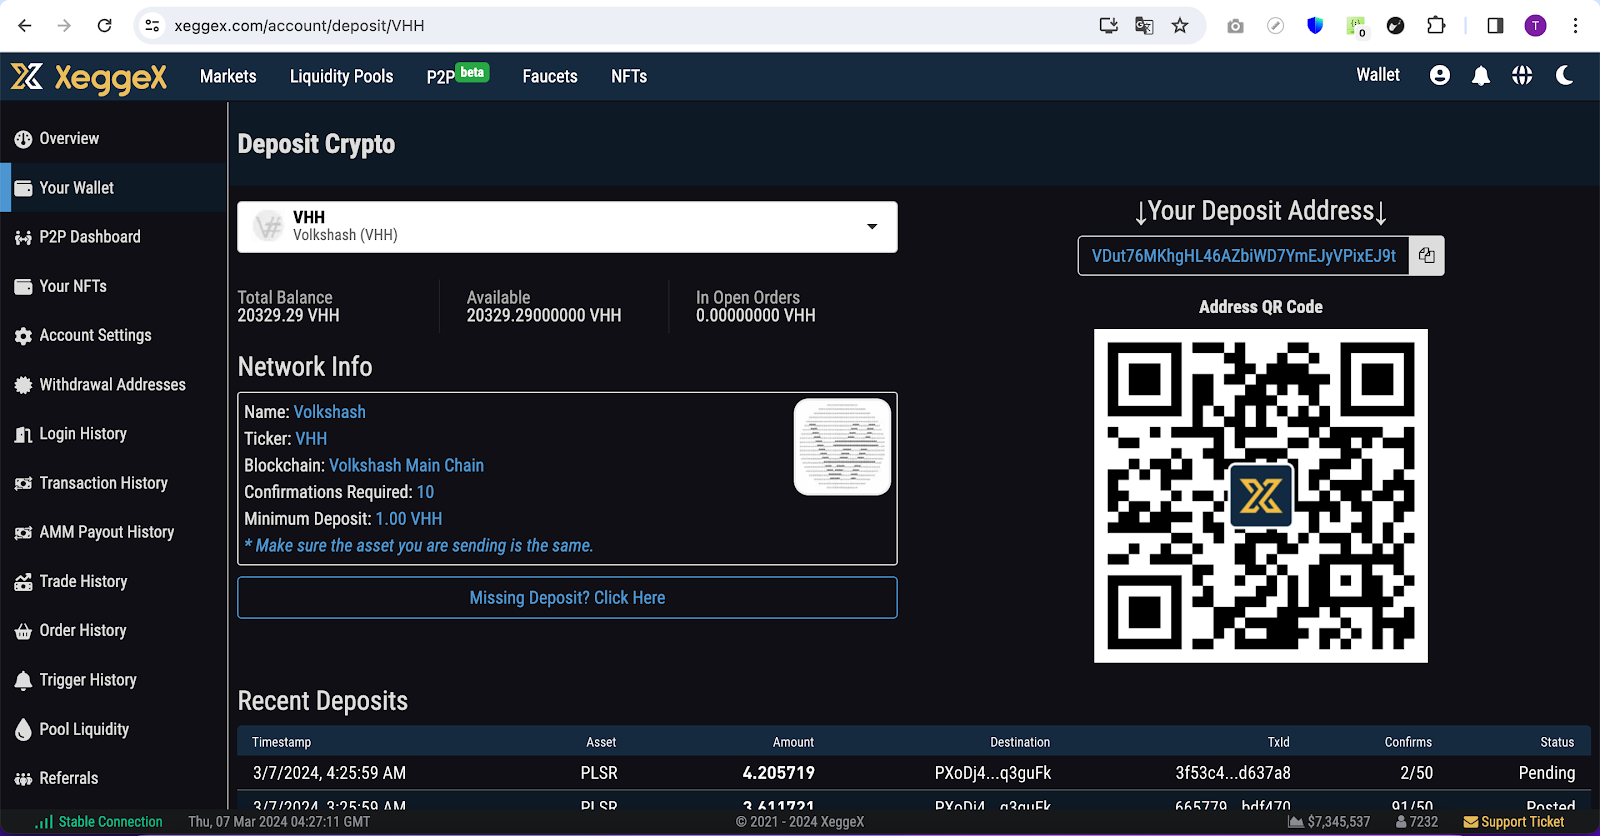
Task: Open Withdrawal Addresses
Action: tap(114, 385)
